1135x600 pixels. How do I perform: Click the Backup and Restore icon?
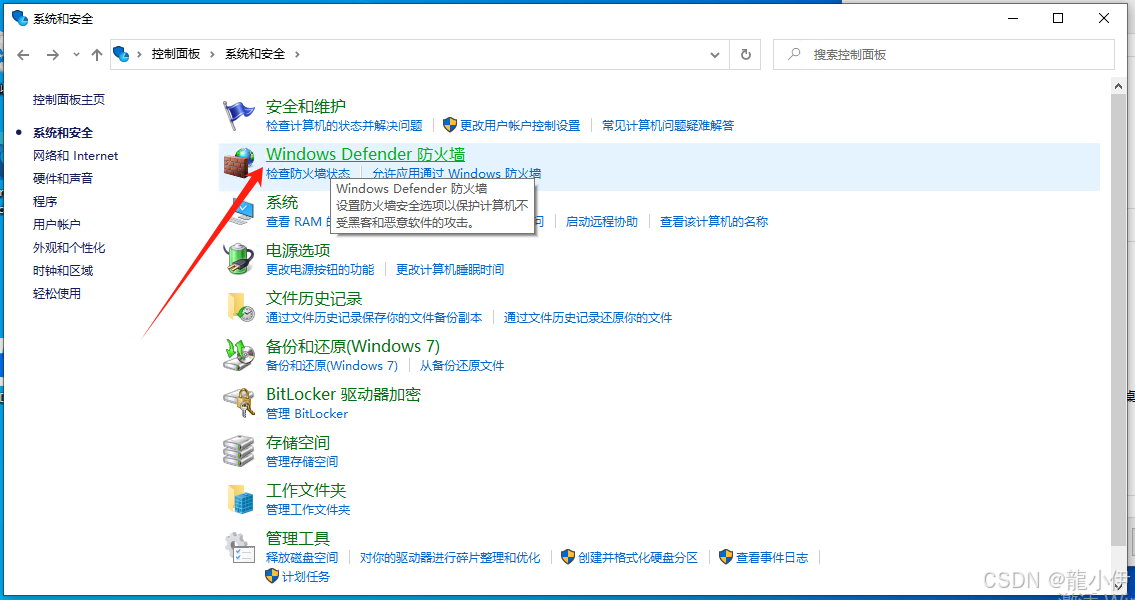click(x=238, y=355)
